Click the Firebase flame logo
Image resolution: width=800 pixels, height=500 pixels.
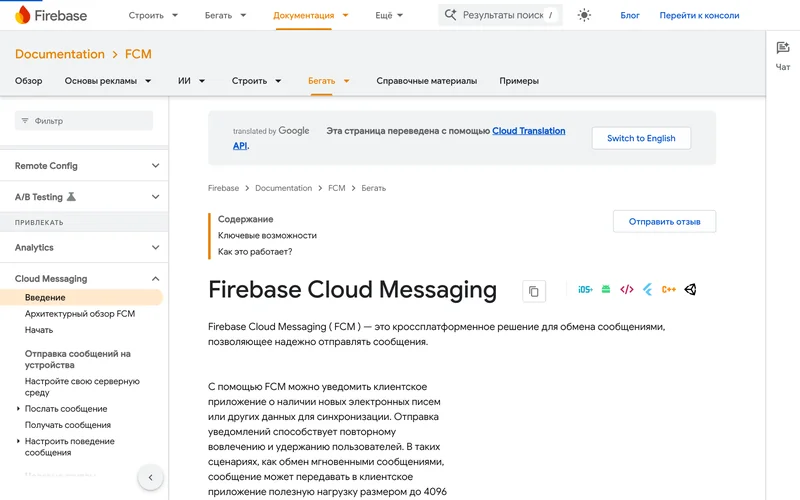22,15
